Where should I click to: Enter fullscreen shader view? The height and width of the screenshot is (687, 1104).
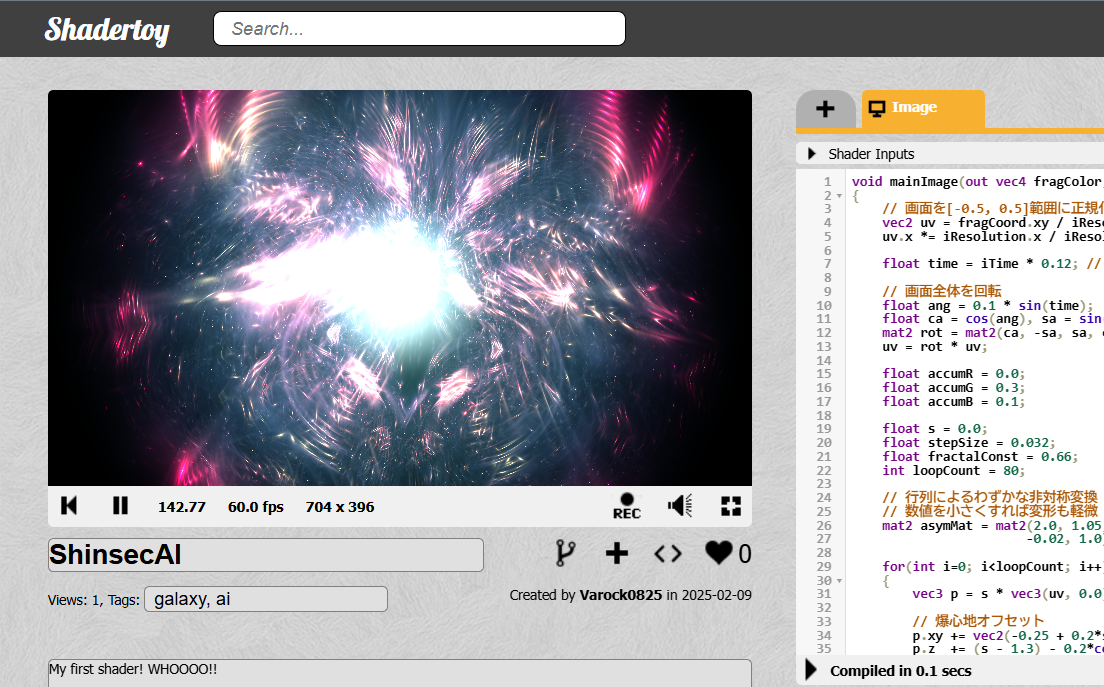tap(731, 506)
